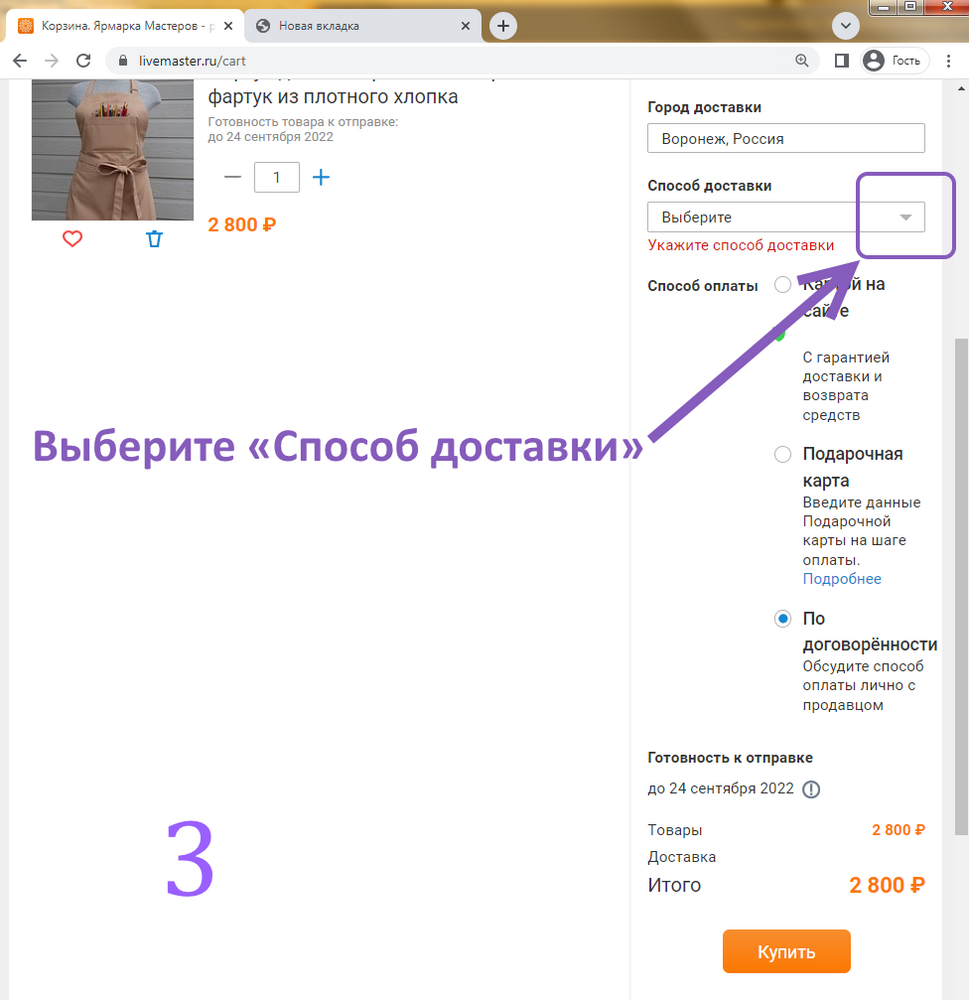Open a new tab with plus button

tap(503, 26)
